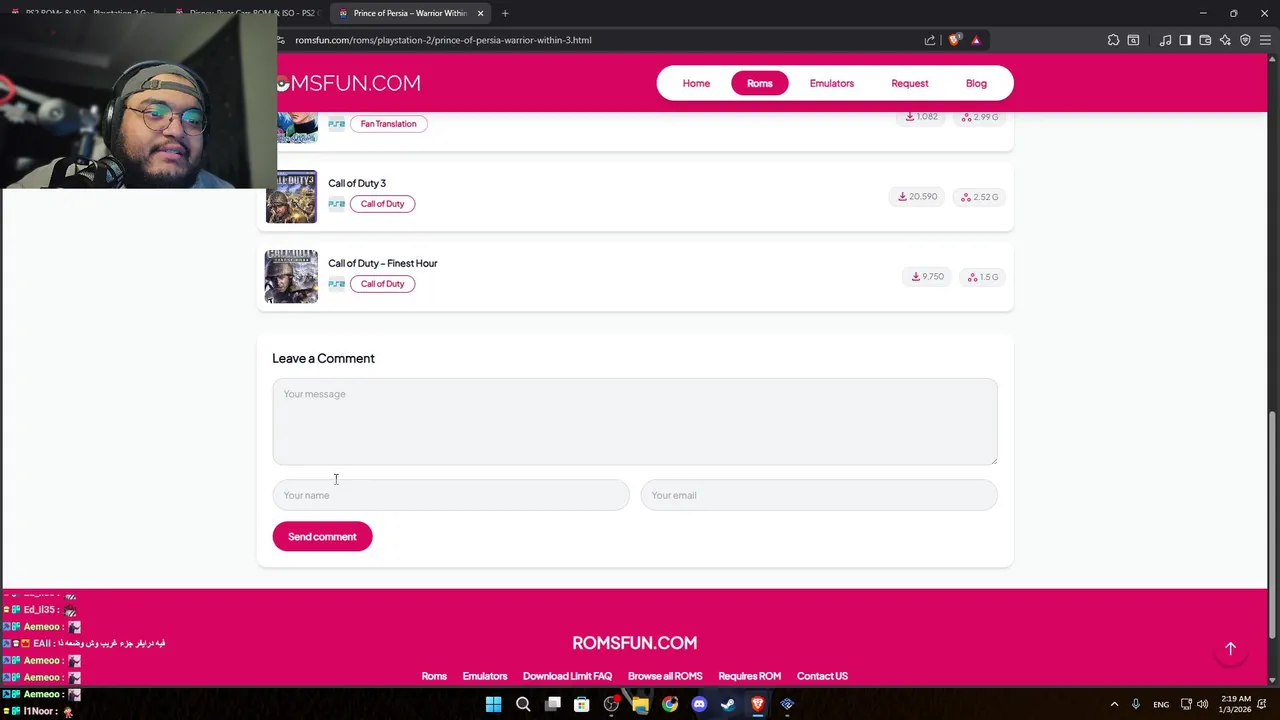1280x720 pixels.
Task: Open Discord from the taskbar
Action: [x=699, y=704]
